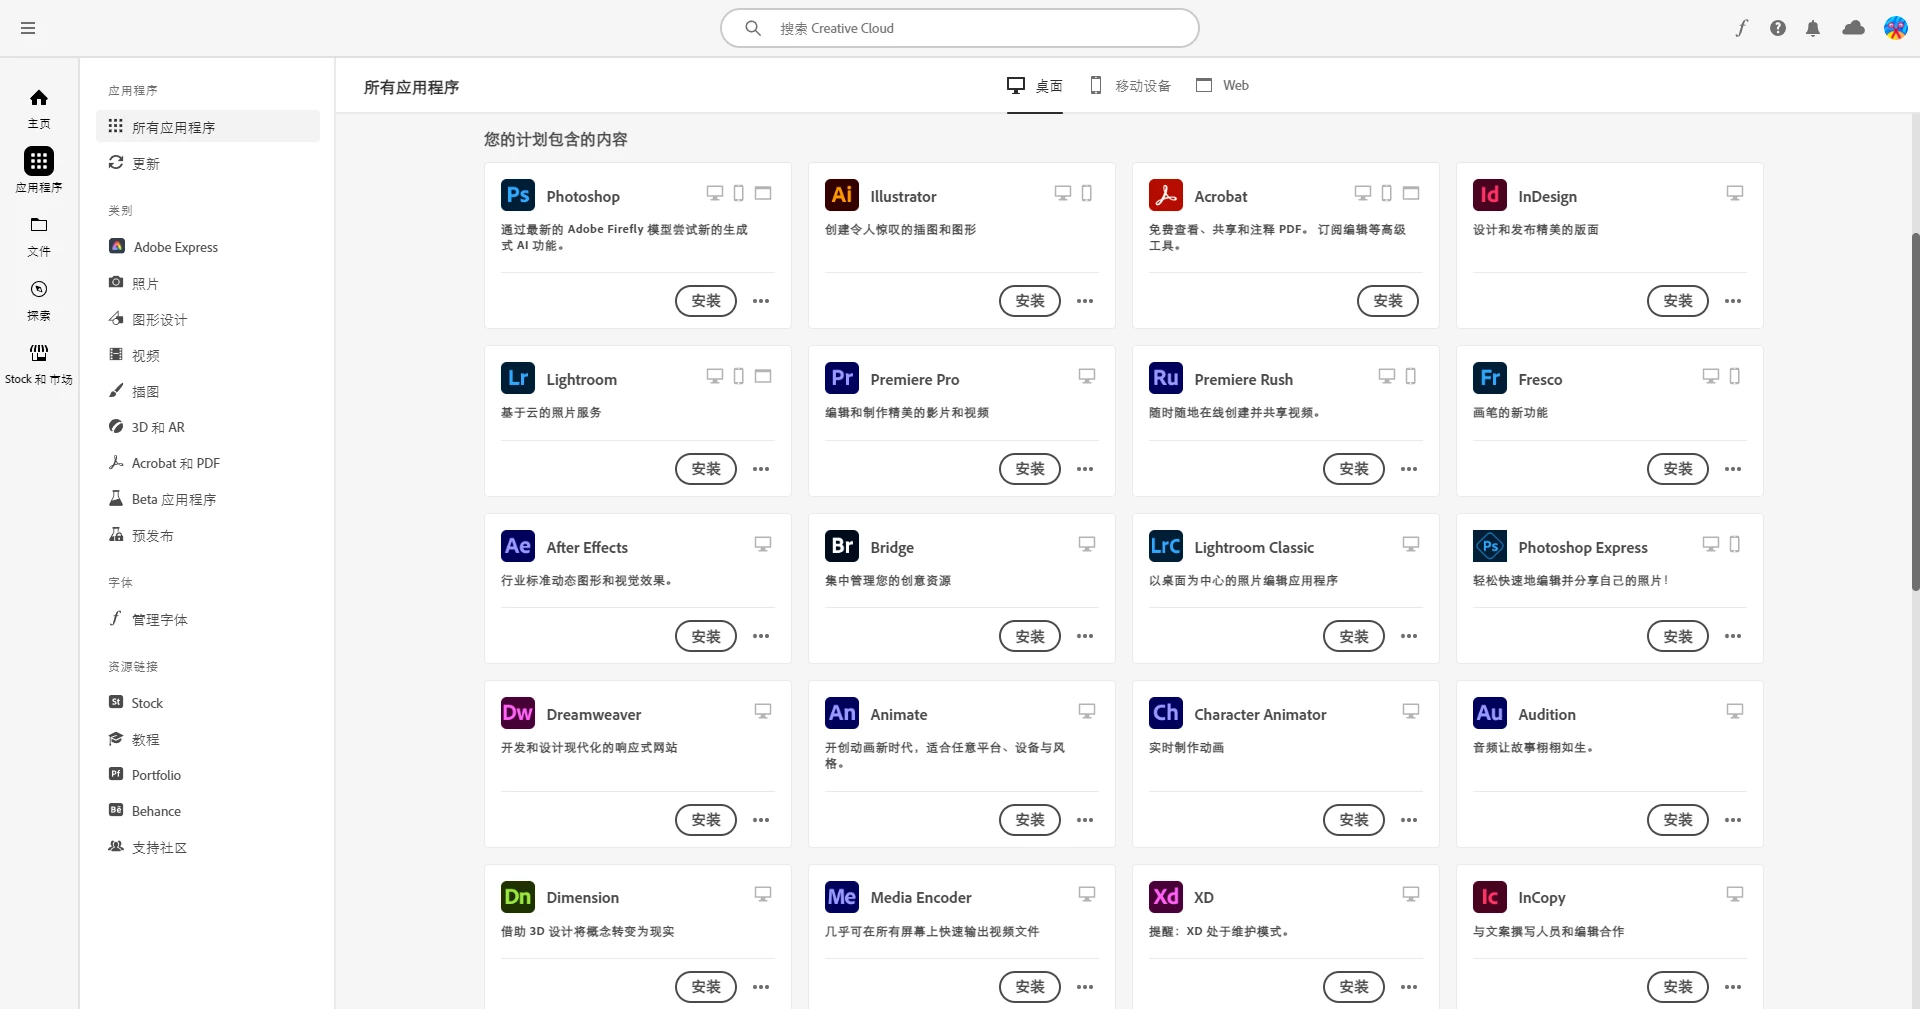Click the Acrobat app icon
Viewport: 1920px width, 1009px height.
(1166, 195)
